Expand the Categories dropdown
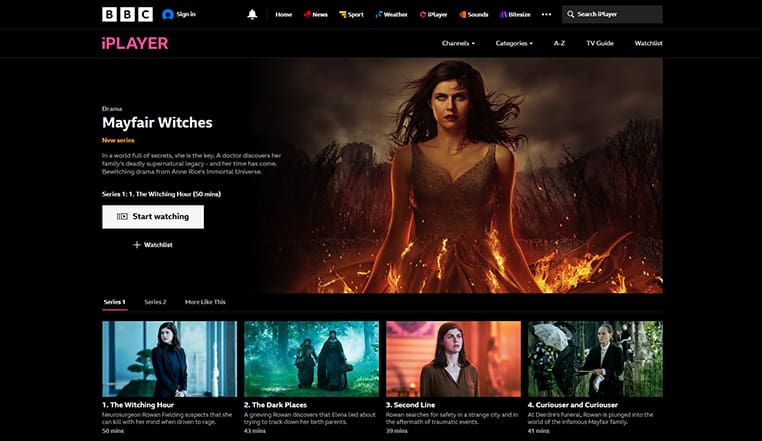The width and height of the screenshot is (762, 441). pos(514,43)
